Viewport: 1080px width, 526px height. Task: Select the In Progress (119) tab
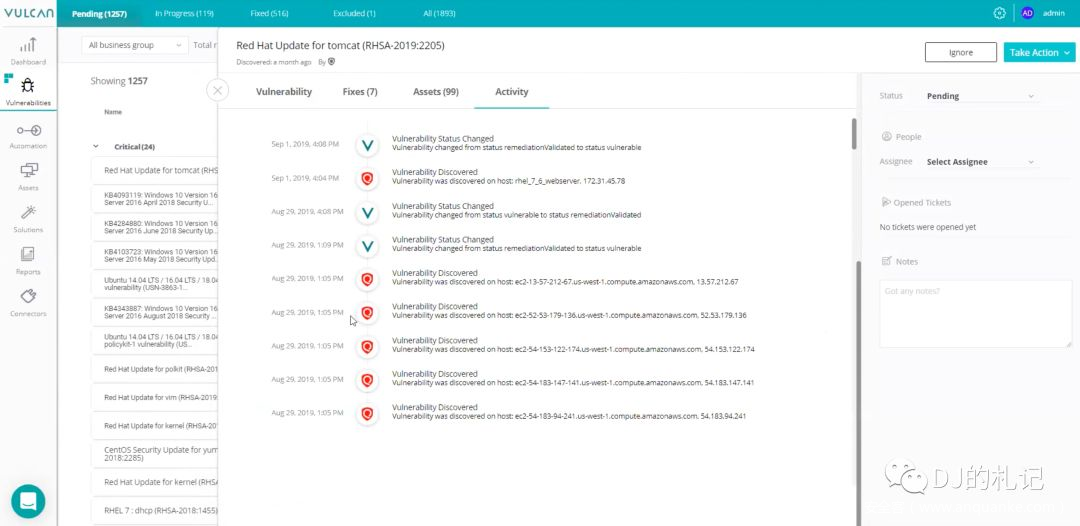184,14
